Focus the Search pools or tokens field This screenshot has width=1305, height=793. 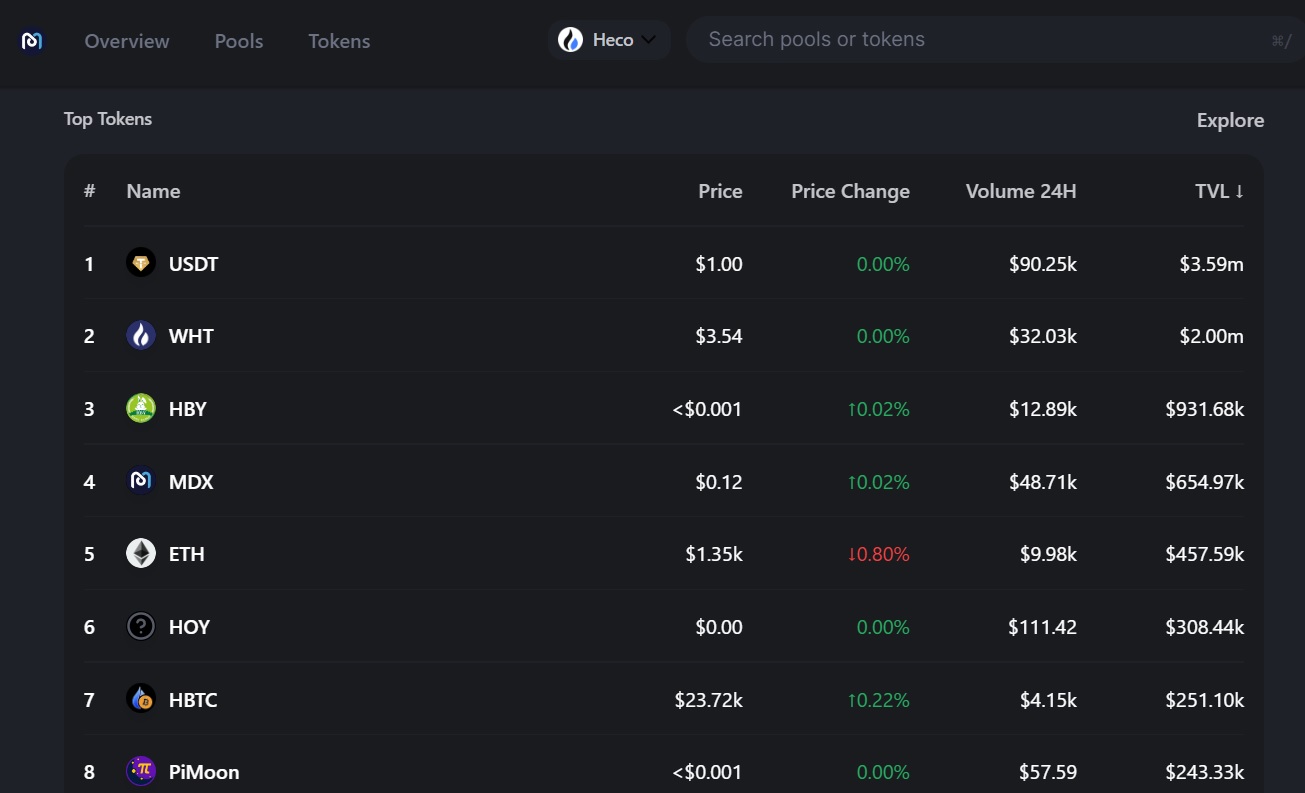click(995, 40)
